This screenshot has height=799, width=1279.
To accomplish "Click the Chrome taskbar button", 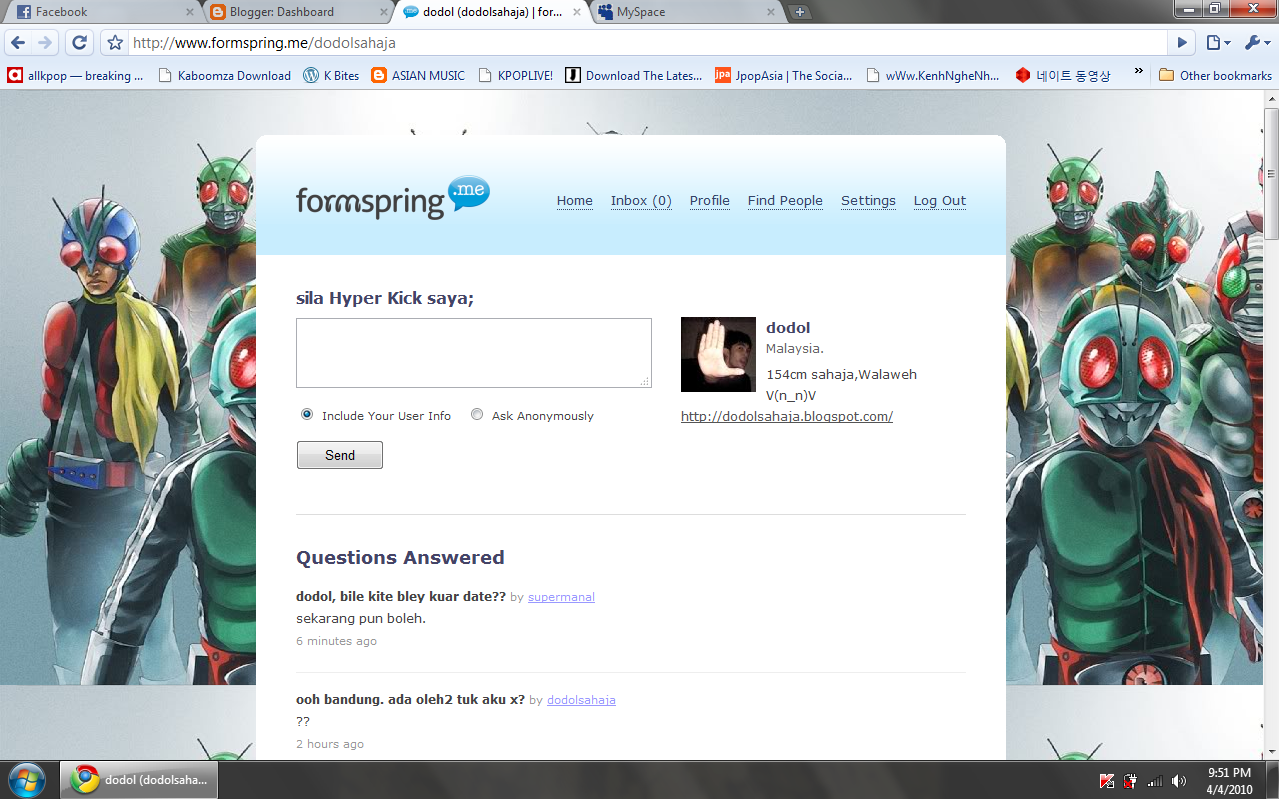I will [x=139, y=780].
